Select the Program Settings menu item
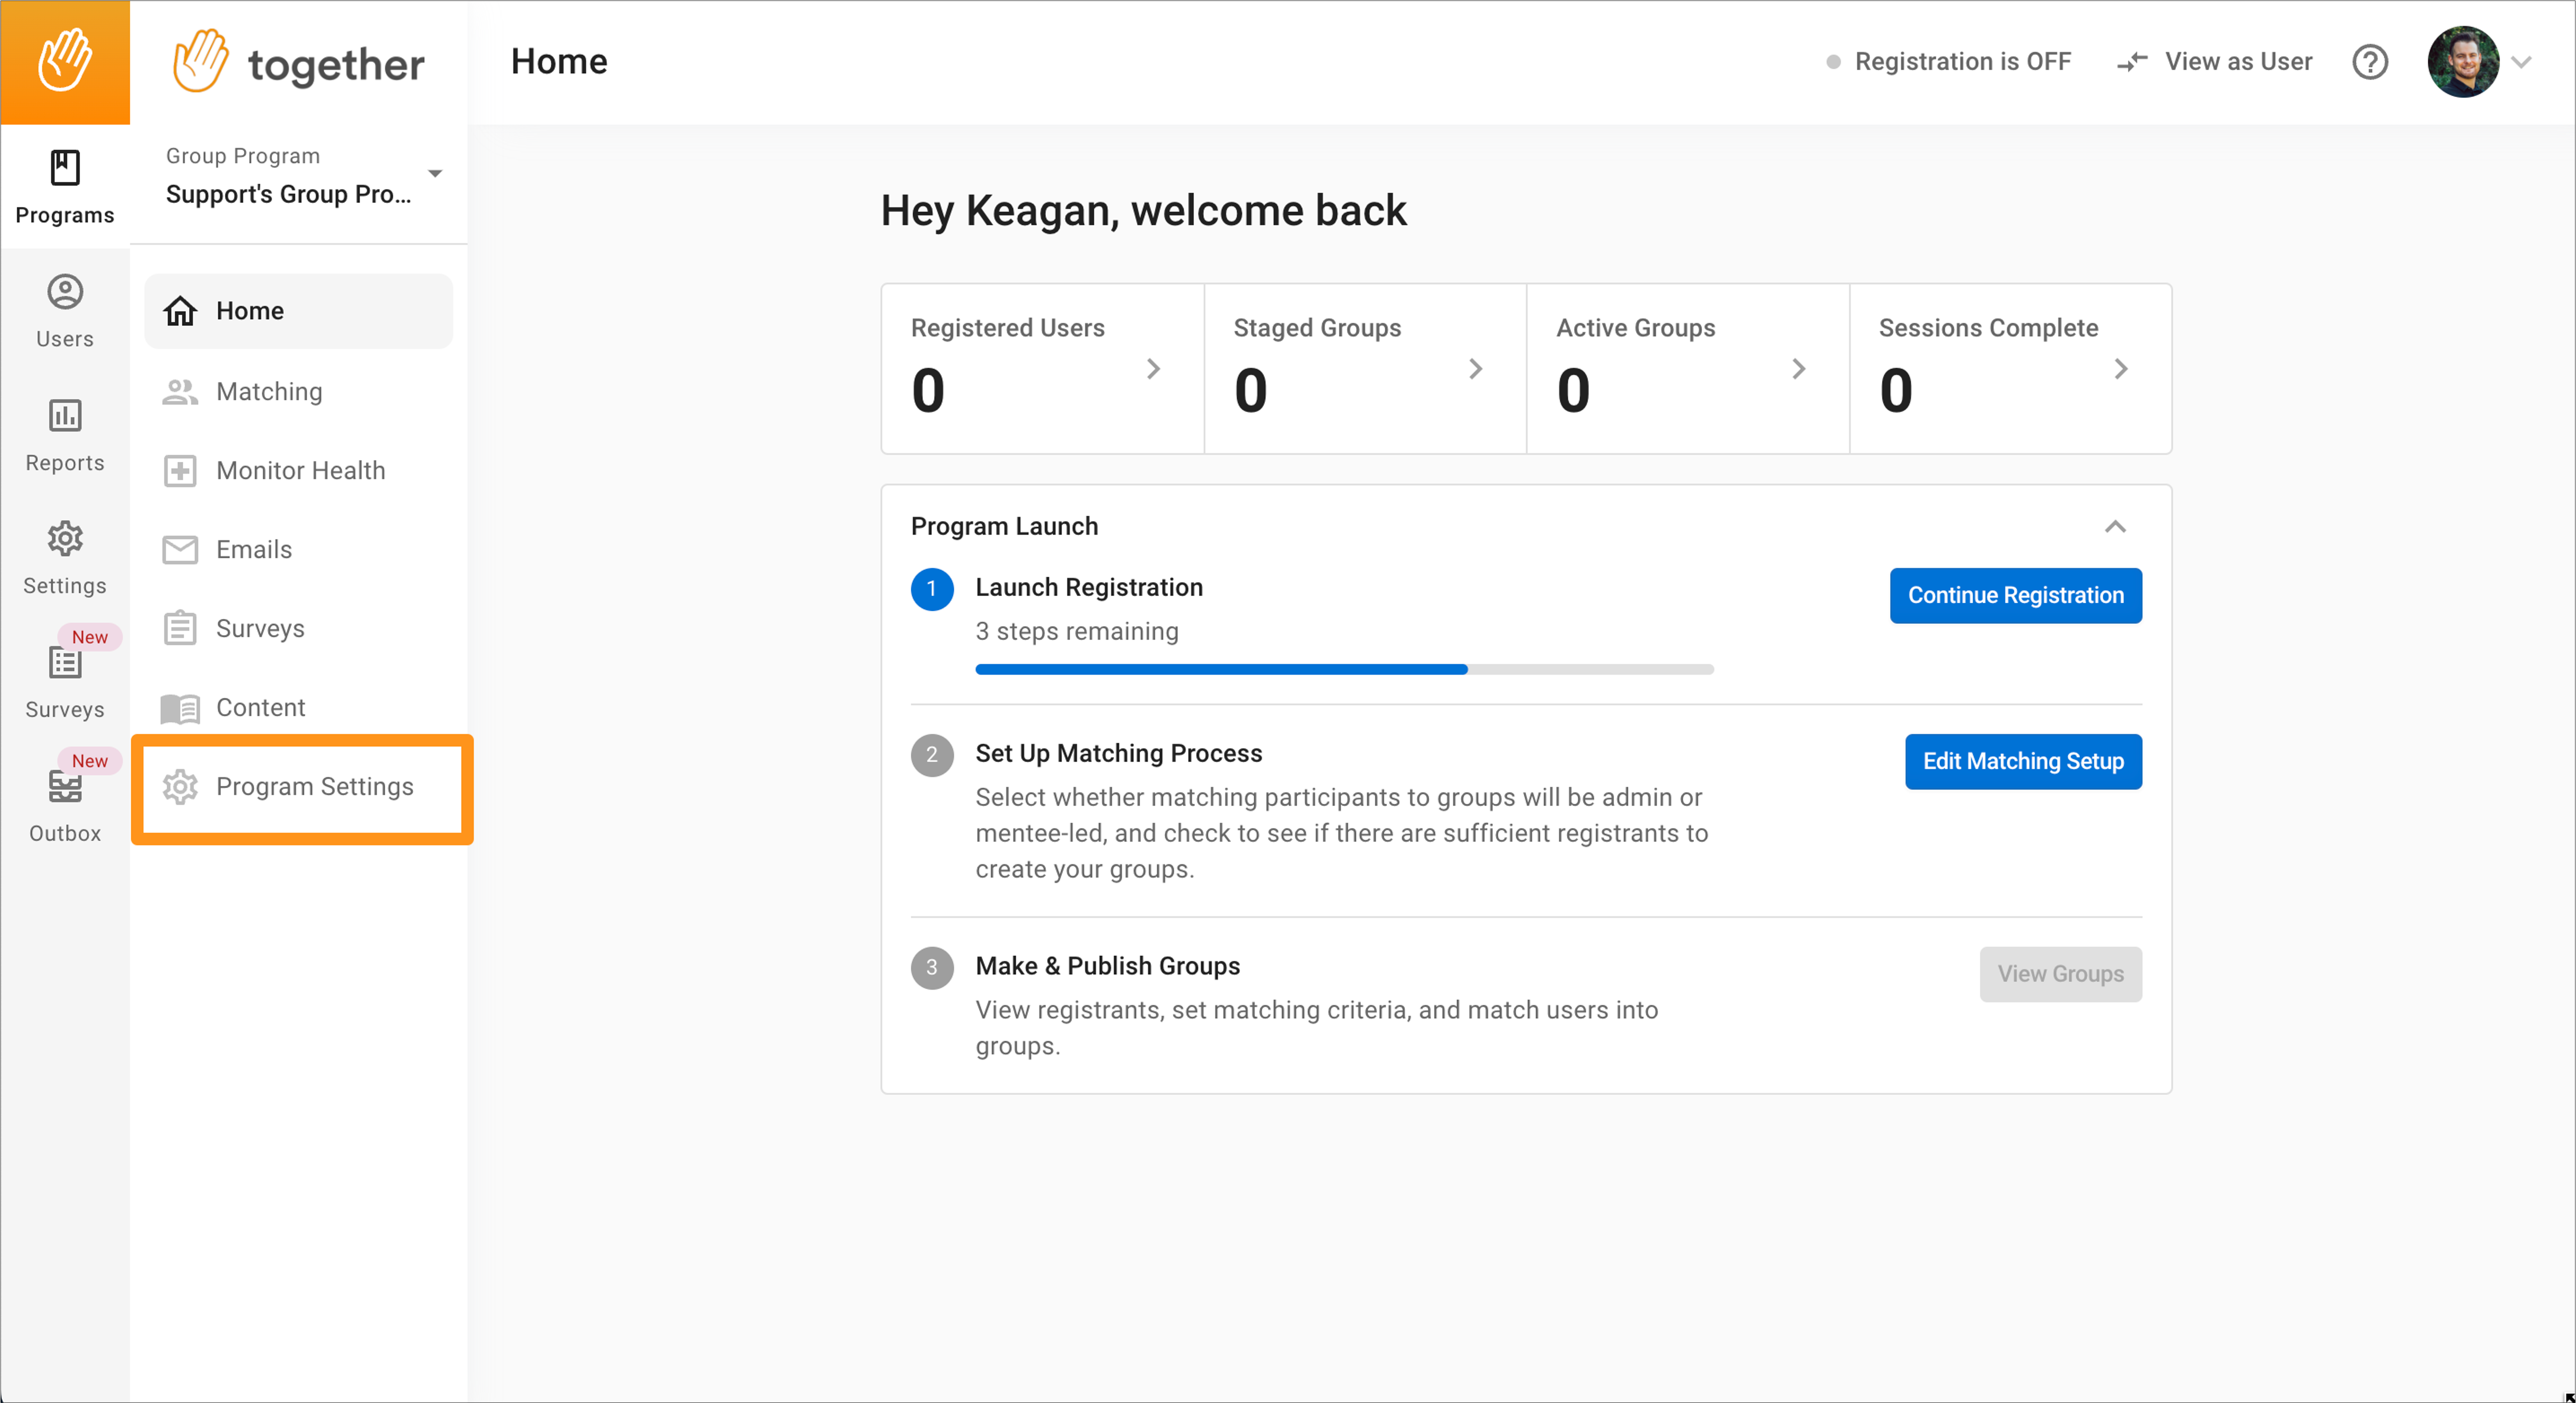 [298, 787]
